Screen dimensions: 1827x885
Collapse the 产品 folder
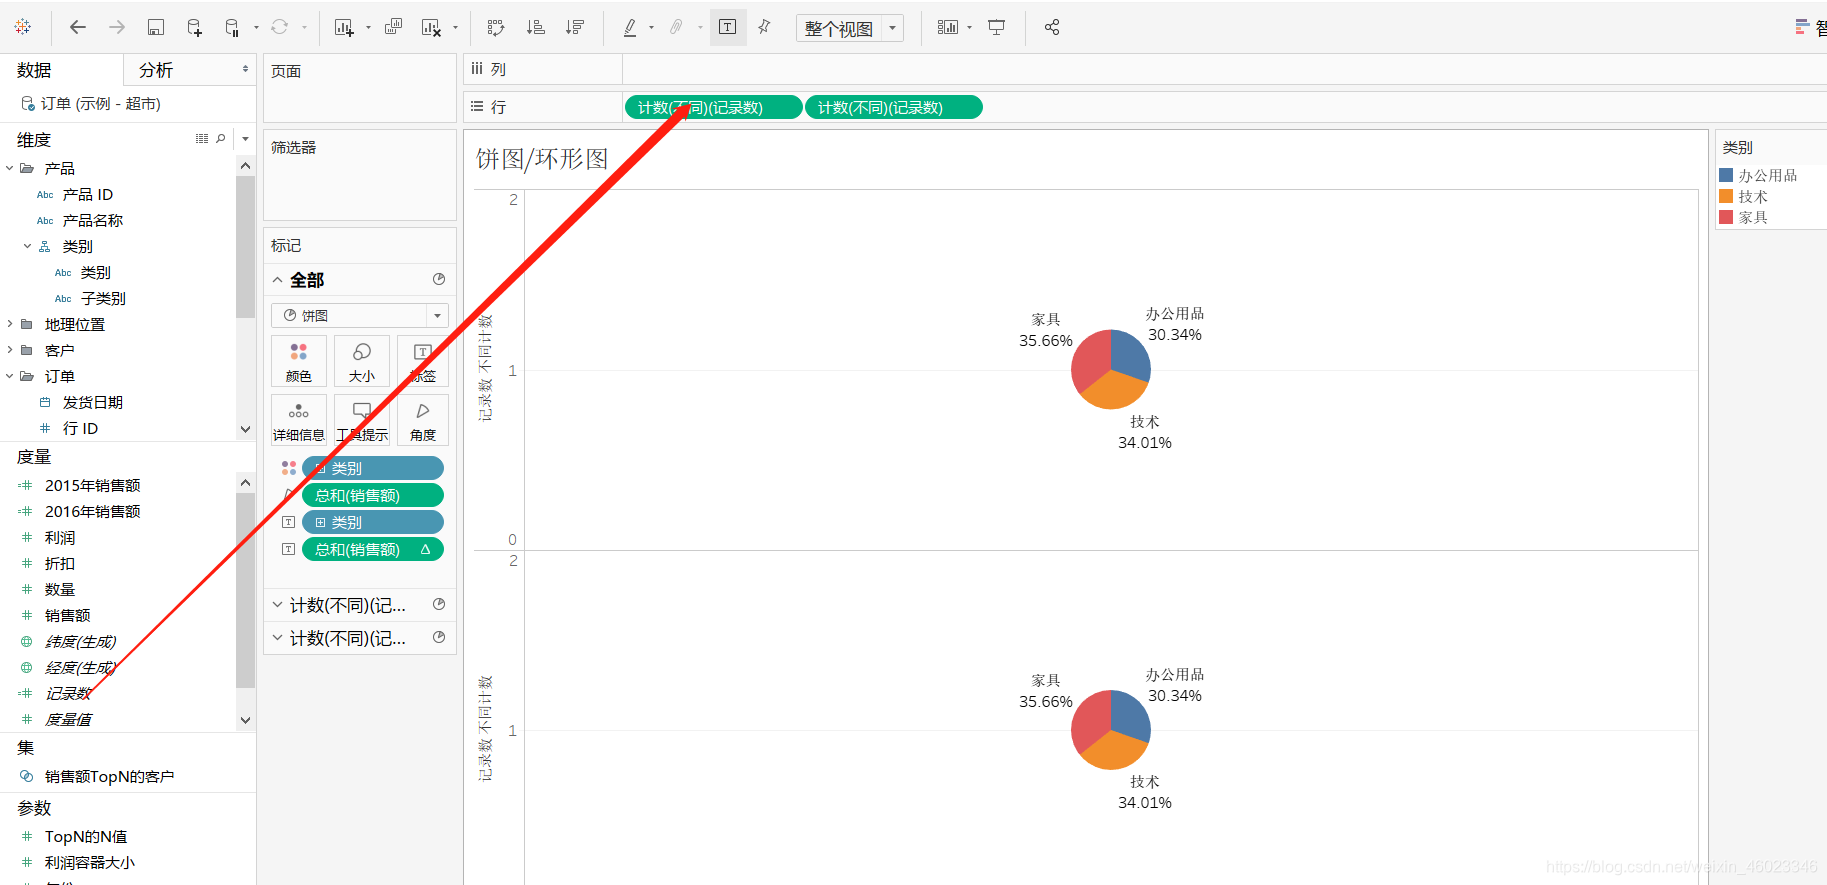[10, 168]
